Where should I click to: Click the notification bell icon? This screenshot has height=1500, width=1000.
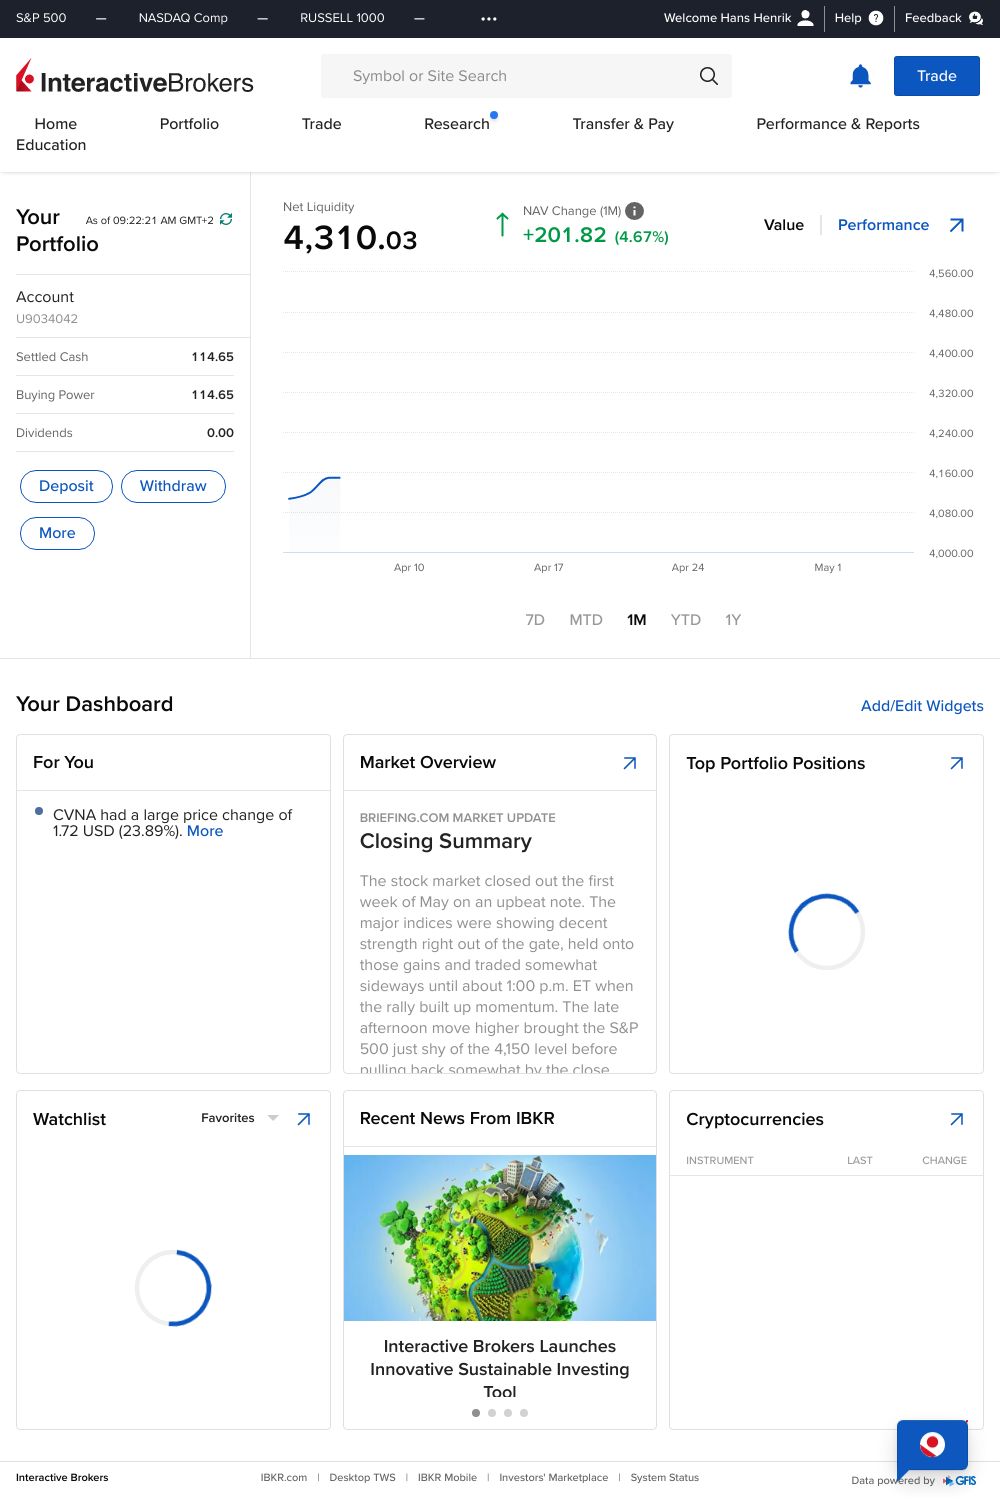tap(860, 76)
